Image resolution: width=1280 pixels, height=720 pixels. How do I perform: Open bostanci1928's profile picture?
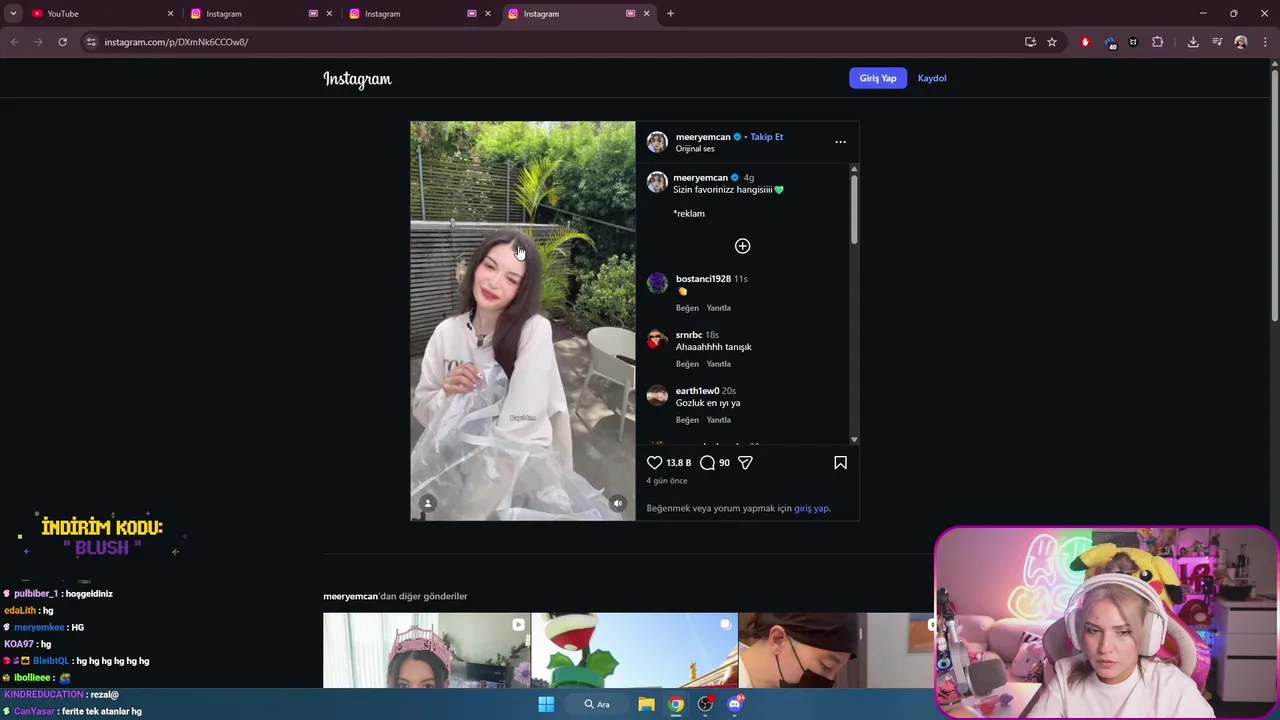click(x=657, y=283)
